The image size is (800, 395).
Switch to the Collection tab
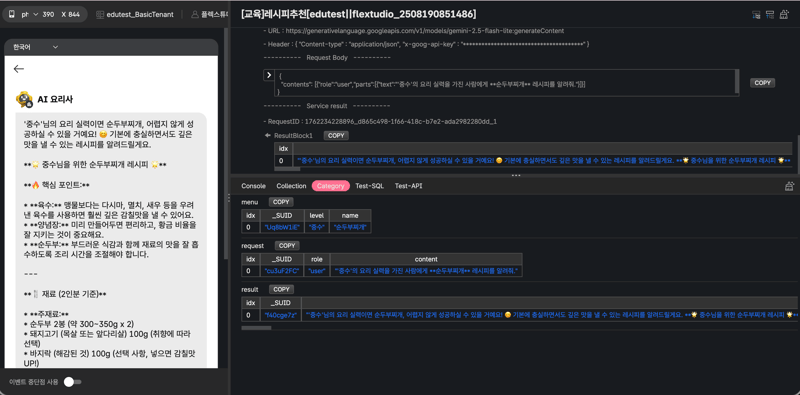click(291, 186)
